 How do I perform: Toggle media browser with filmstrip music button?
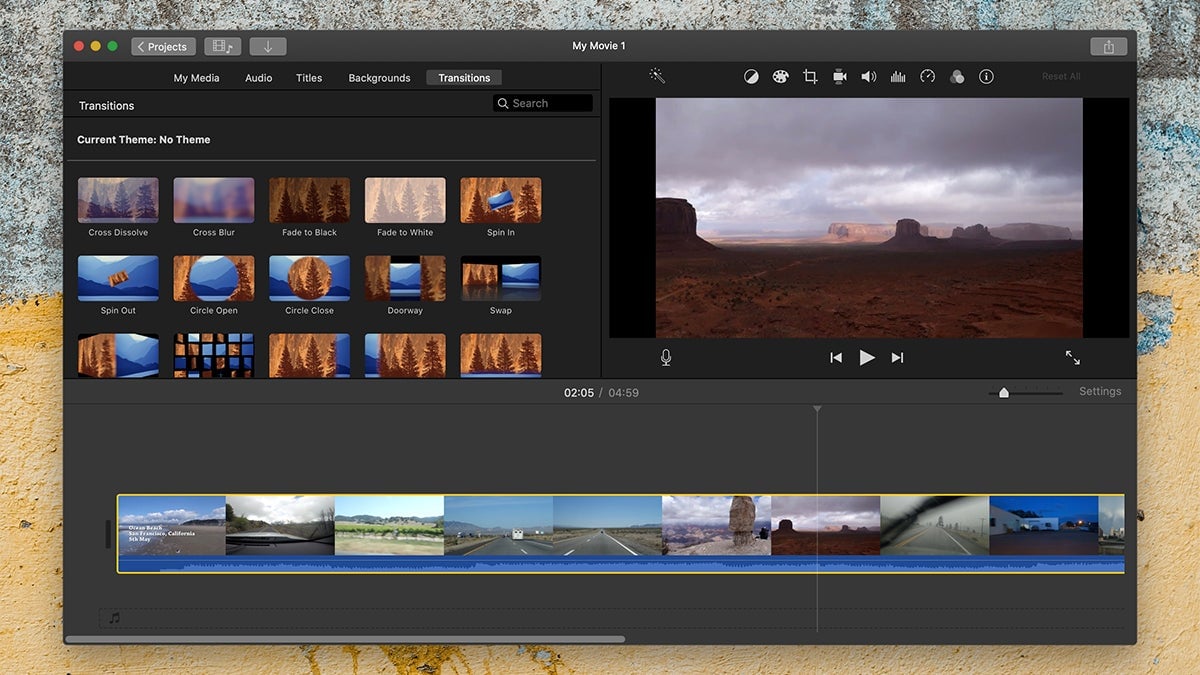(x=222, y=47)
